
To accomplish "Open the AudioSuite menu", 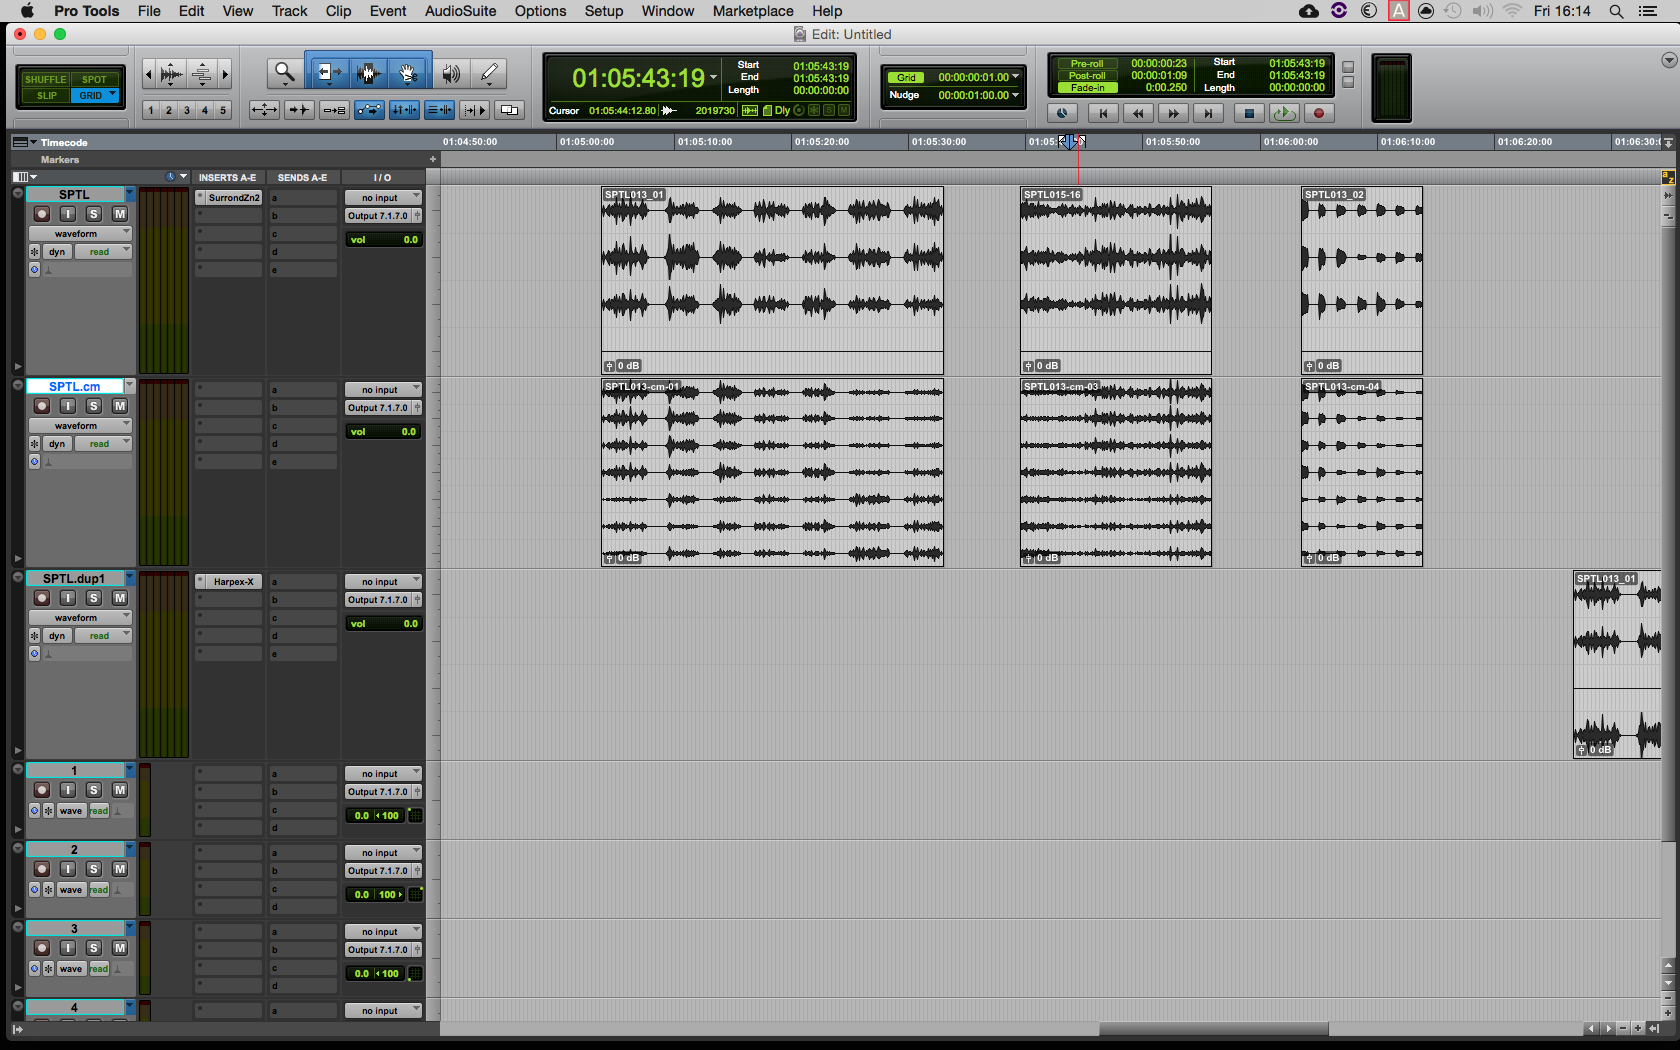I will click(x=460, y=11).
